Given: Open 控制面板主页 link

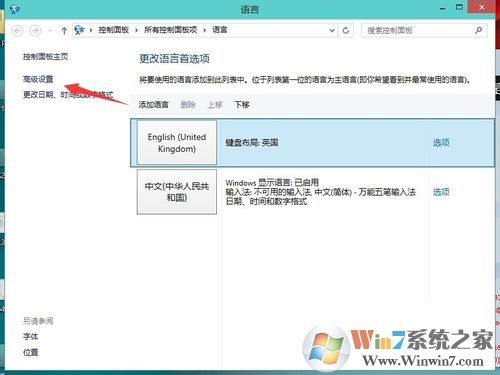Looking at the screenshot, I should 45,57.
